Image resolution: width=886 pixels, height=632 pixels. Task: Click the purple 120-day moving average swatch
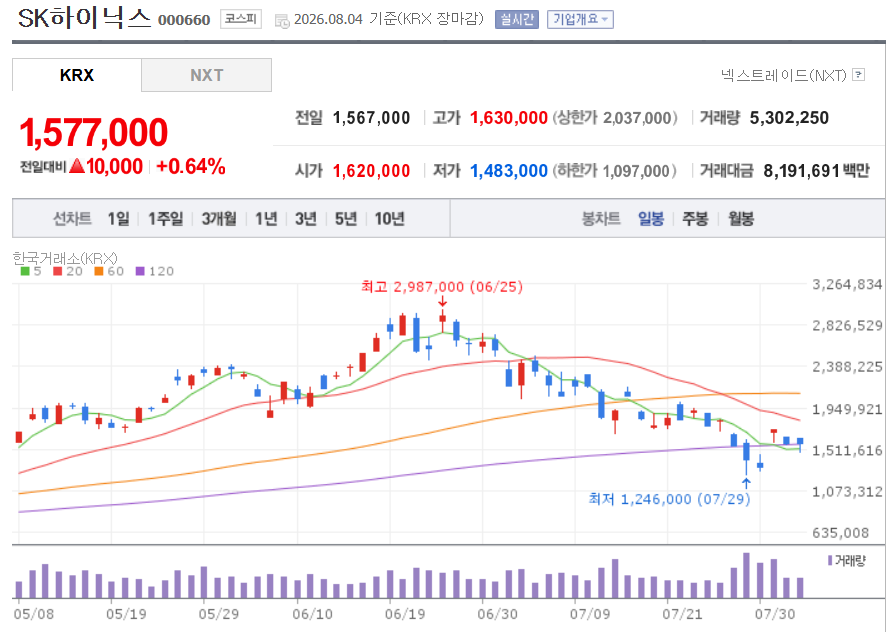point(140,271)
